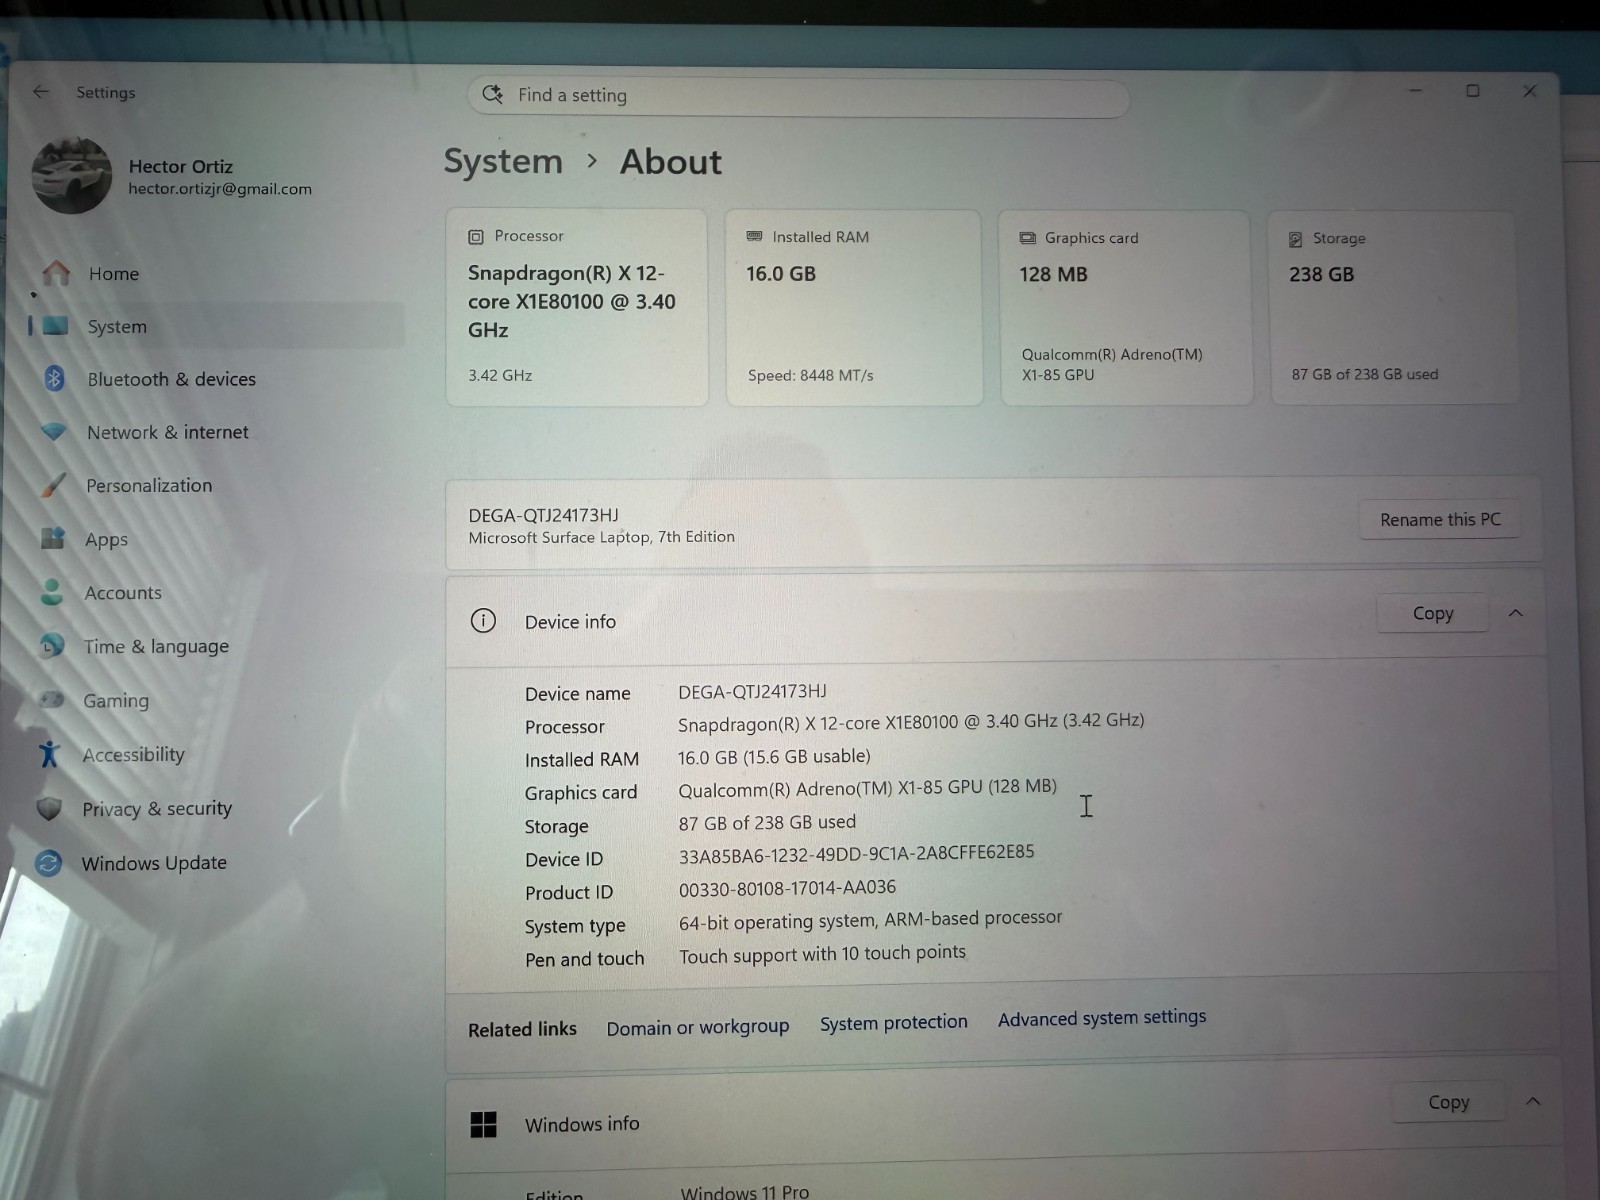Image resolution: width=1600 pixels, height=1200 pixels.
Task: Open Advanced system settings link
Action: (1102, 1018)
